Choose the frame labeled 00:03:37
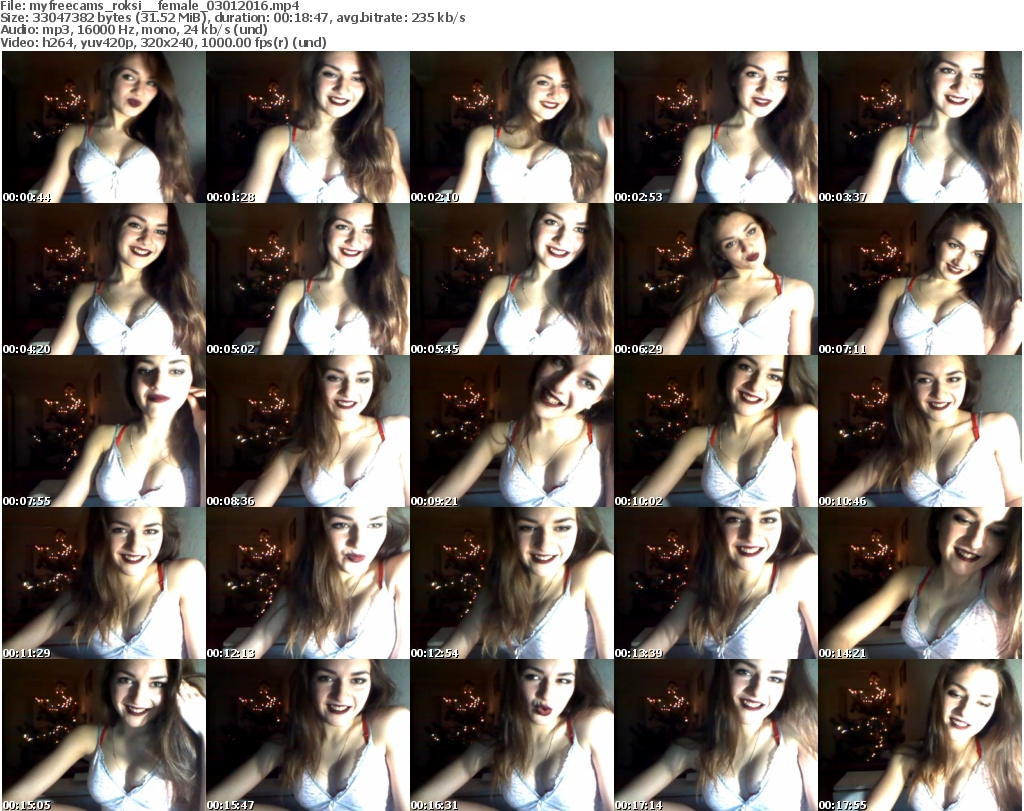Viewport: 1024px width, 811px height. point(920,127)
